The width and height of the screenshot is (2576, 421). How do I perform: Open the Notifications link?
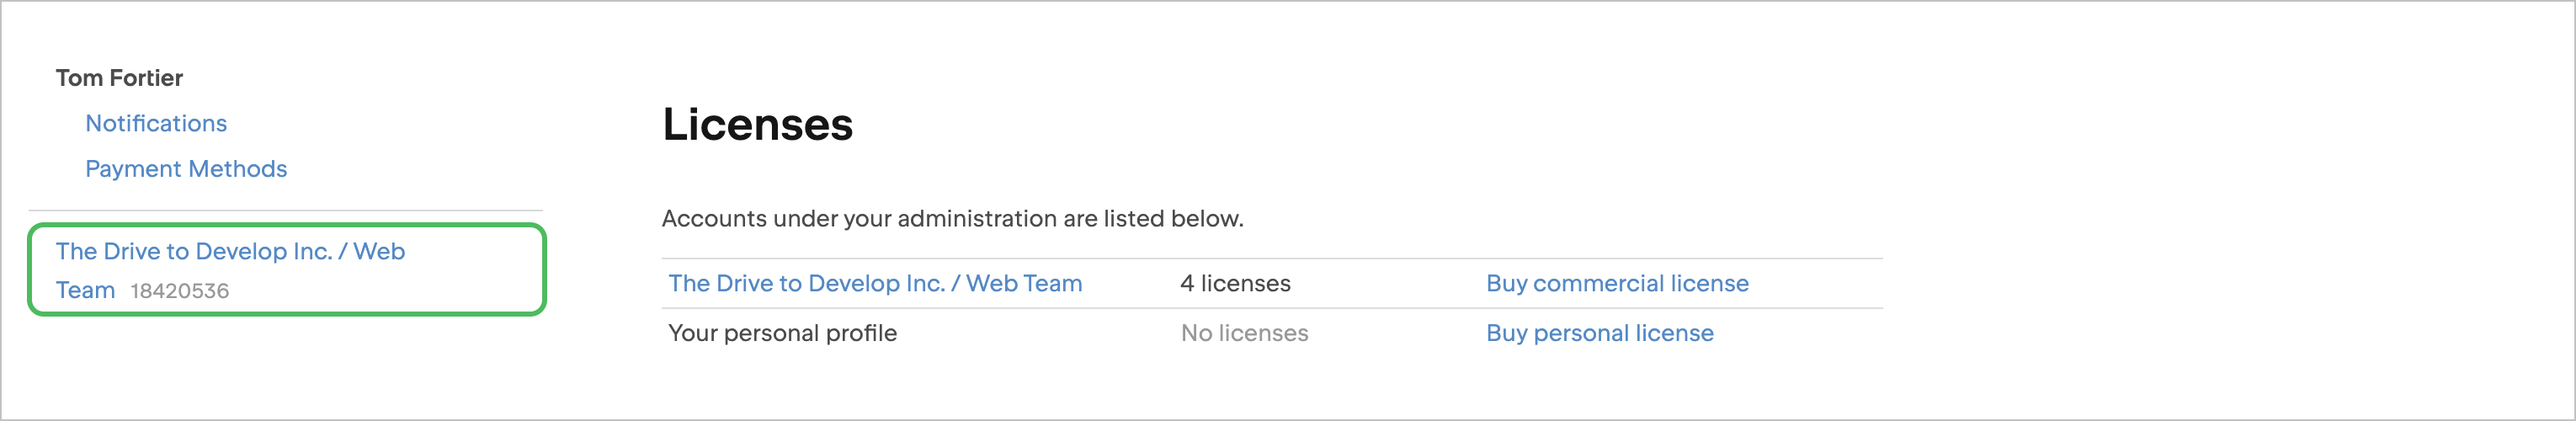[x=156, y=123]
